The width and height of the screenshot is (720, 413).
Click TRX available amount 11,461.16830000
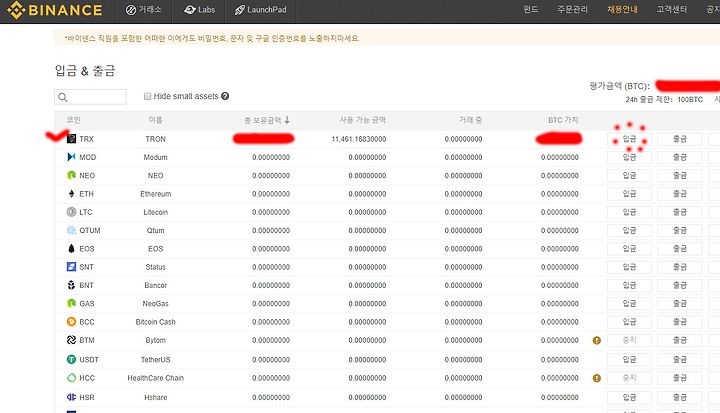point(359,139)
